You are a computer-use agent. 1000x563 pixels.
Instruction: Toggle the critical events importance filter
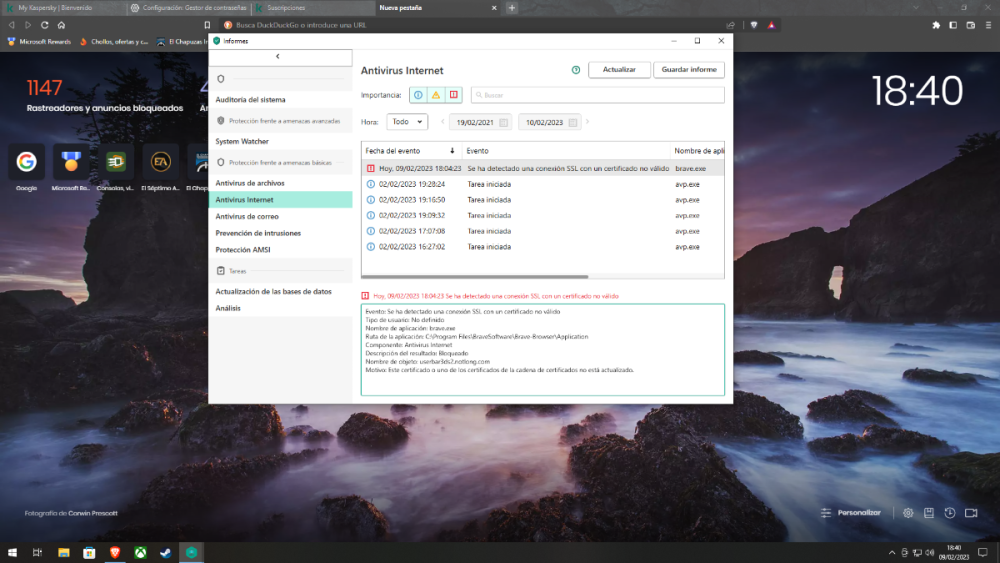[x=453, y=95]
